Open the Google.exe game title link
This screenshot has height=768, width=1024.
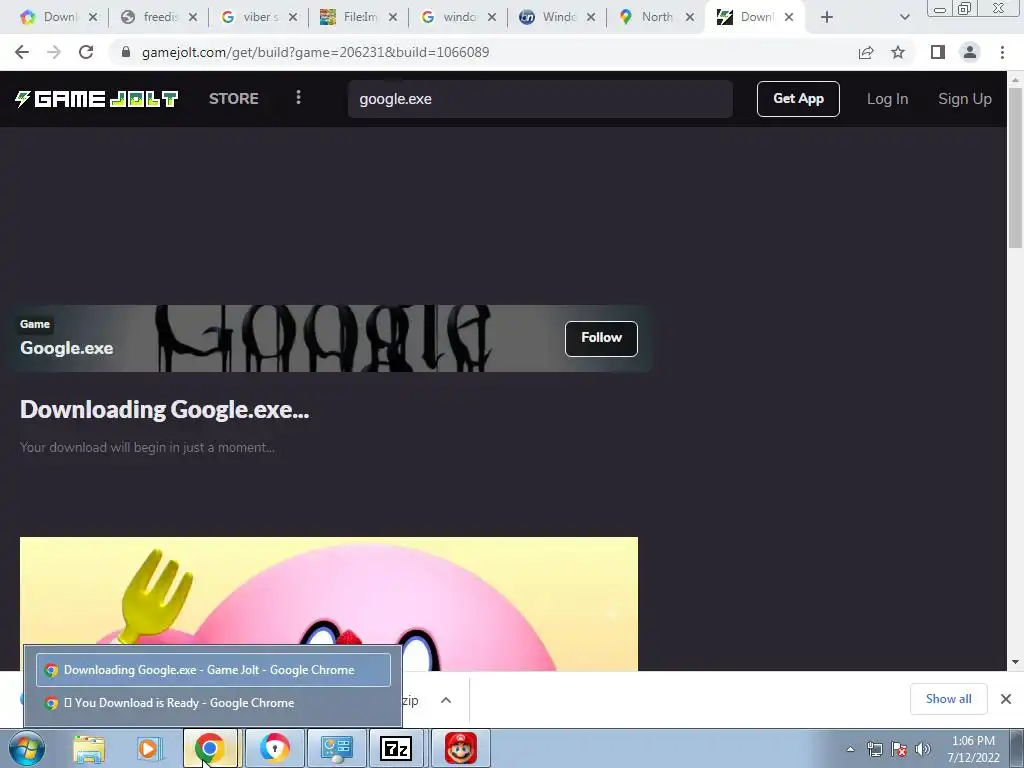pos(67,348)
